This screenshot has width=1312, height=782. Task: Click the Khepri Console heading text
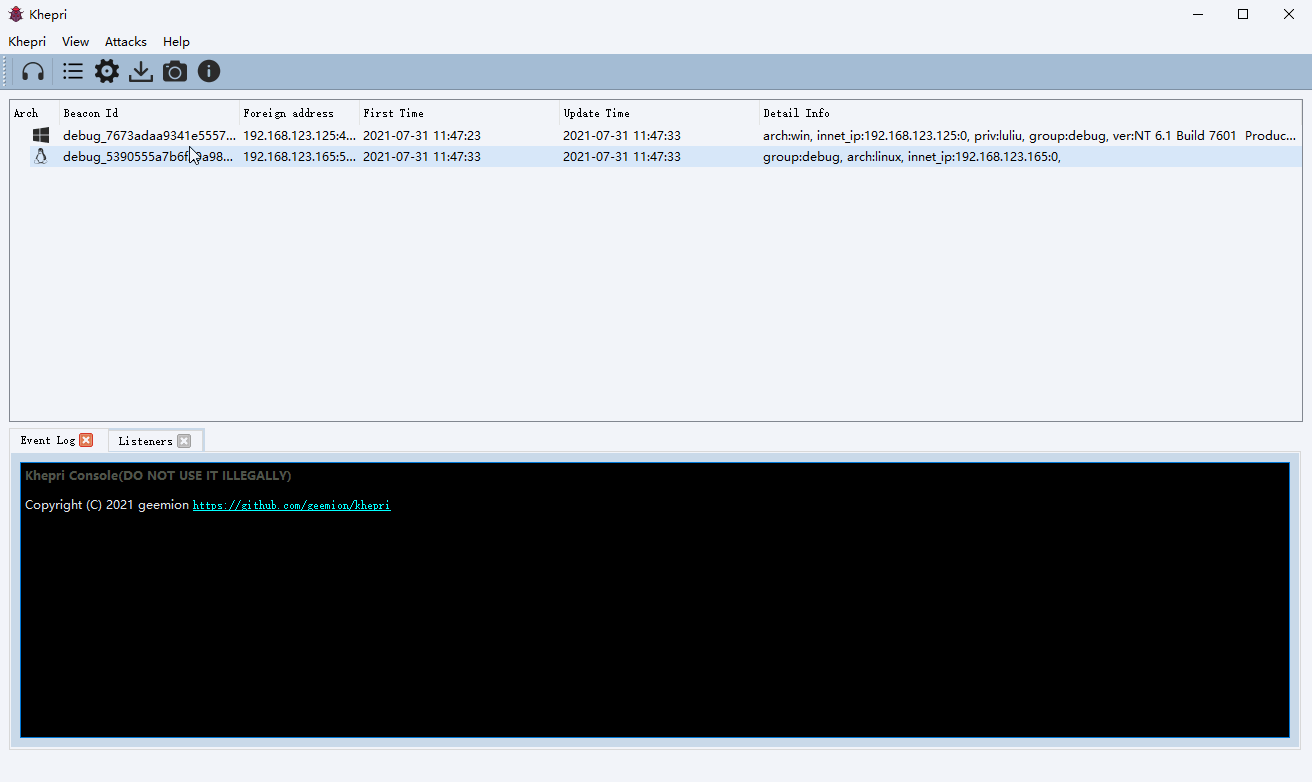pos(158,476)
